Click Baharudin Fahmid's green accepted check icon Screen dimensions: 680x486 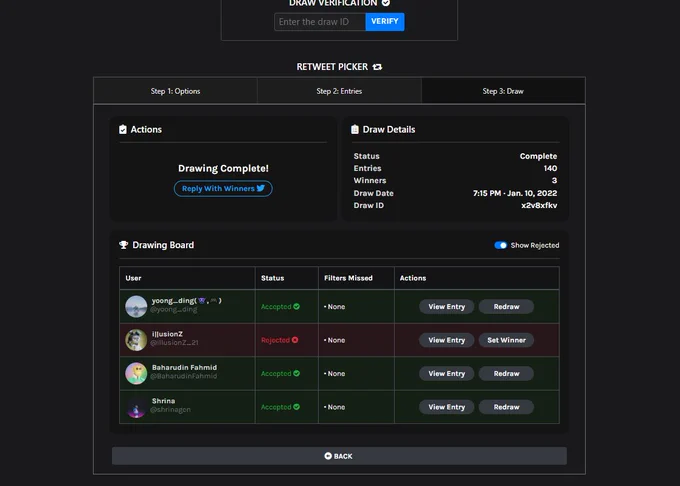click(297, 373)
